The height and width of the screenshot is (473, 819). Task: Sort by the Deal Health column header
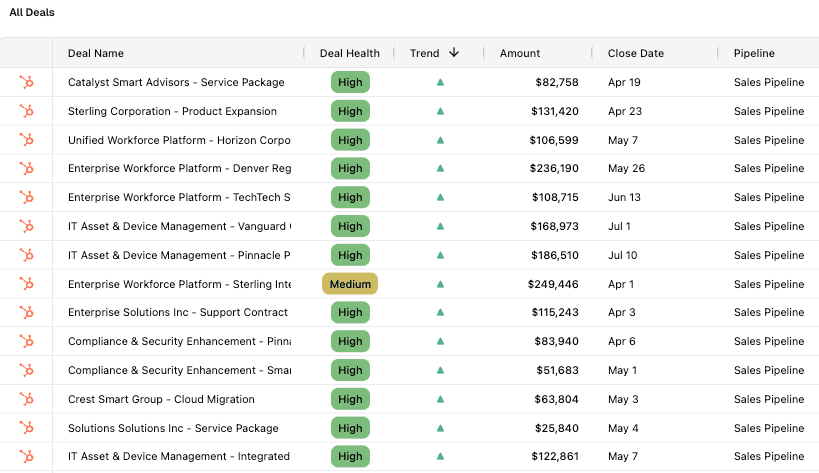(349, 53)
